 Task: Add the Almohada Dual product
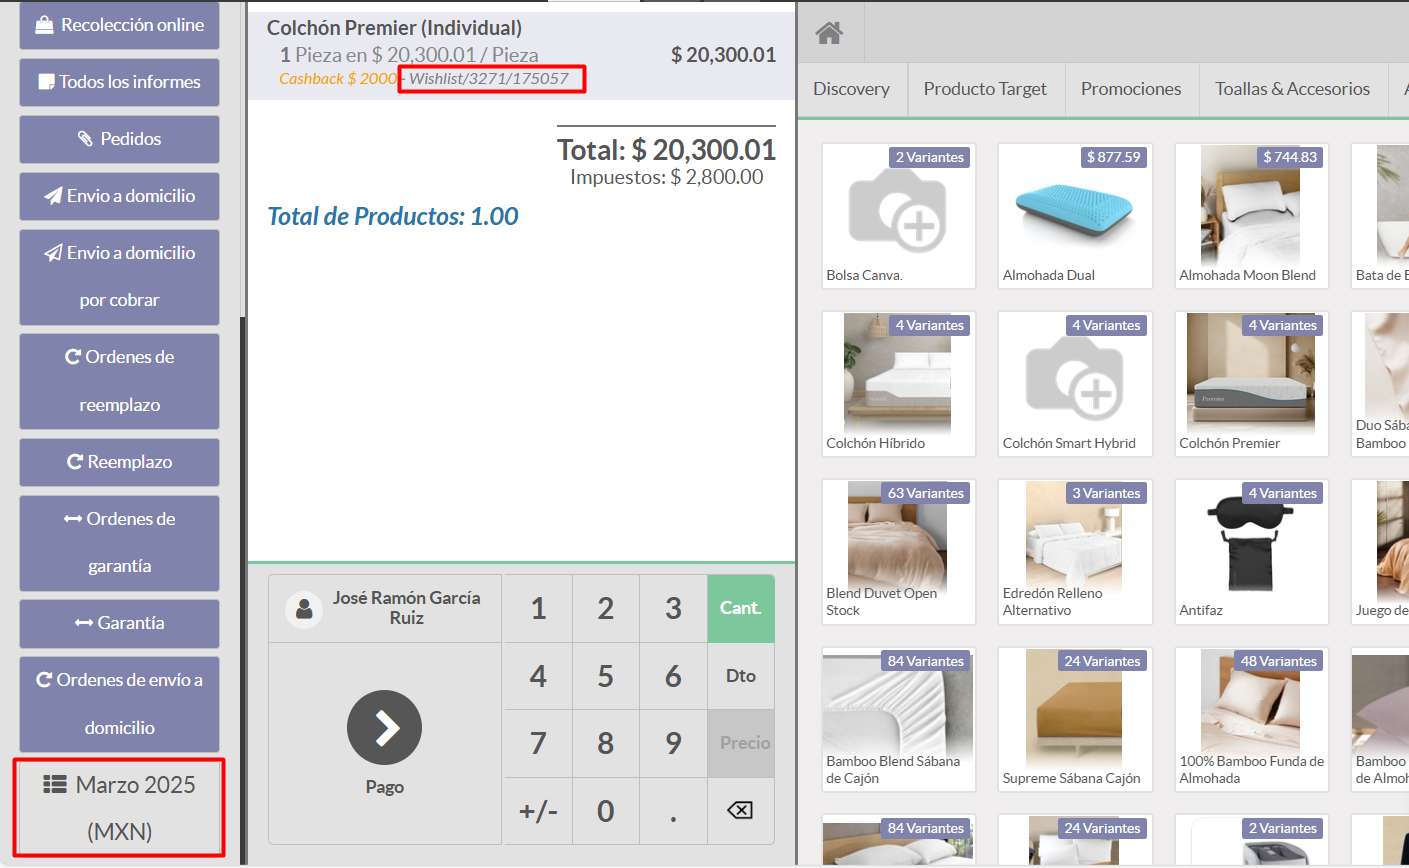(1075, 216)
